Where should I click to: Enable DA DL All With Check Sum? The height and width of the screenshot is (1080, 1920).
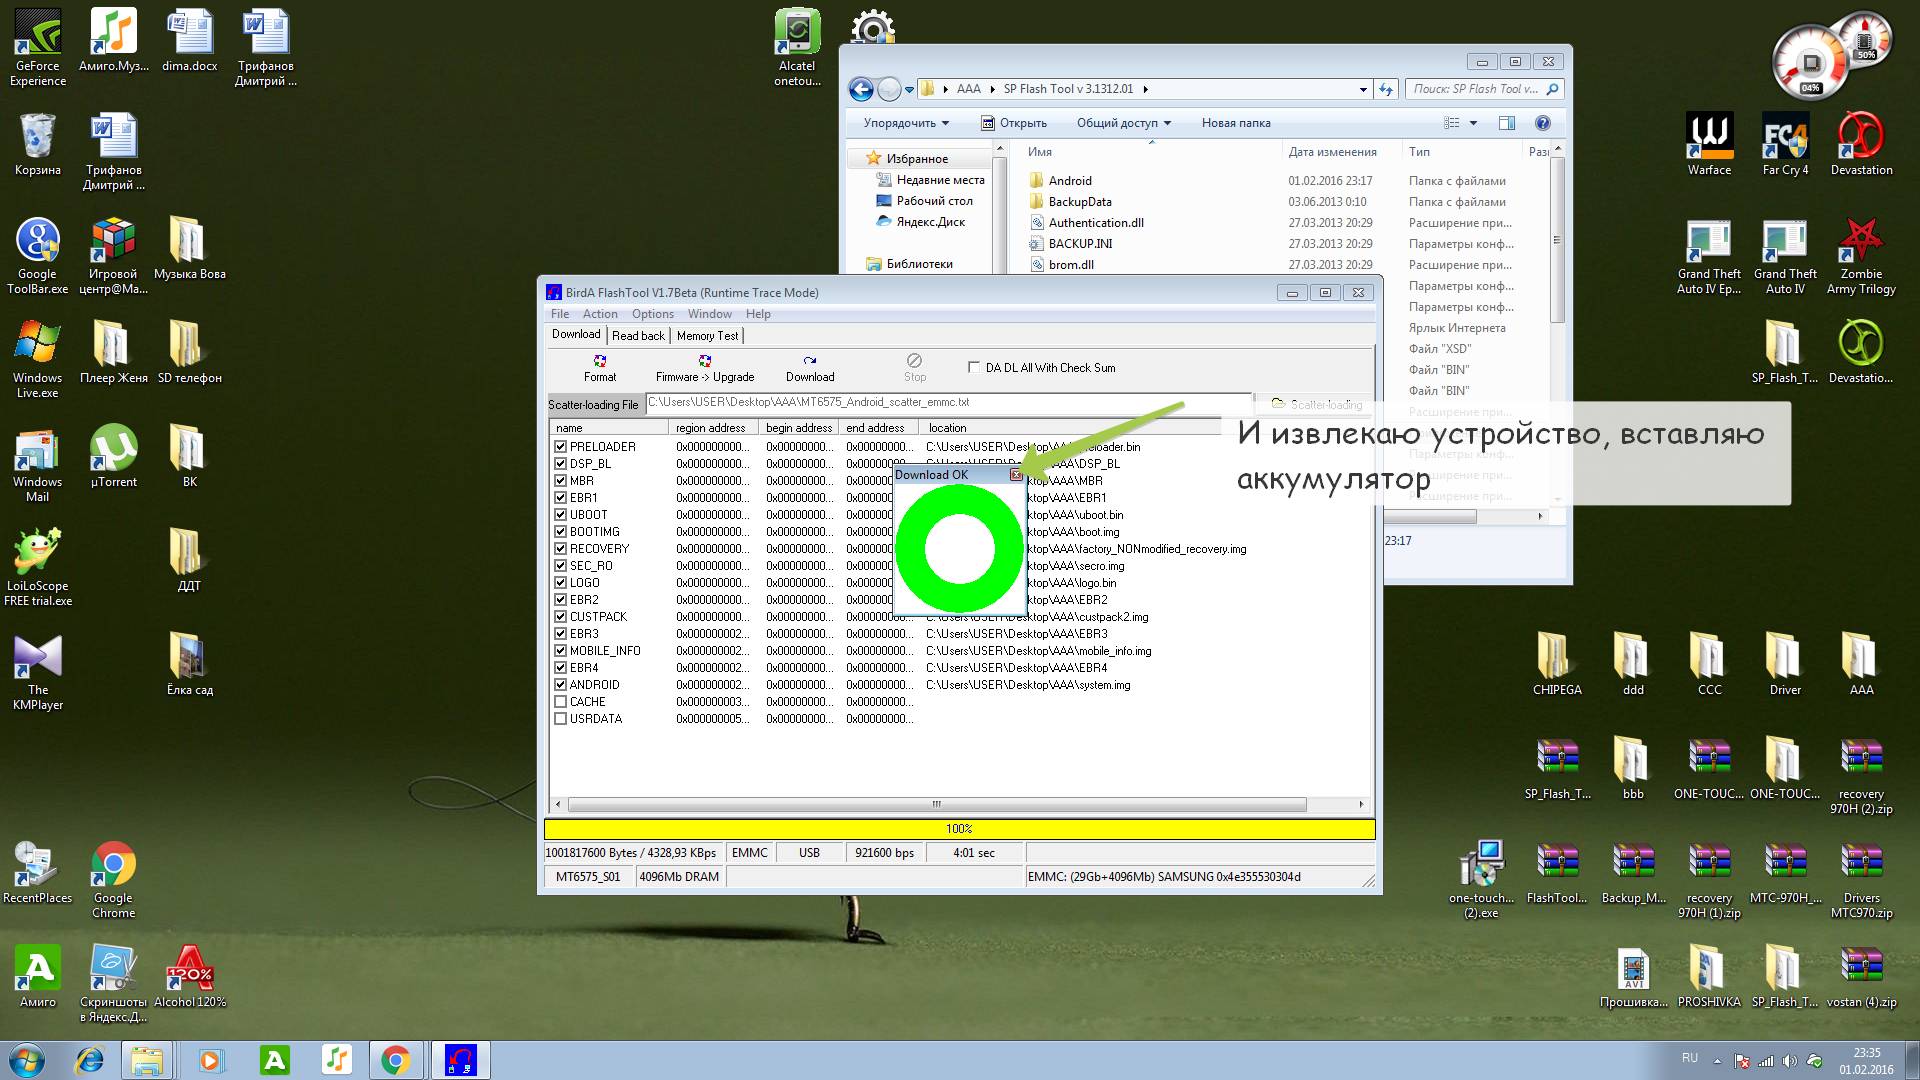pos(974,367)
